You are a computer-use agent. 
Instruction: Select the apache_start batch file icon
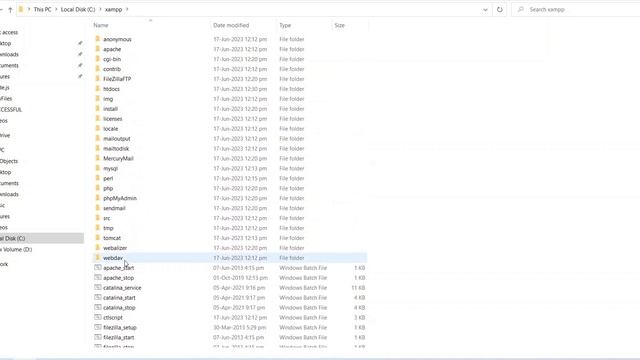click(x=98, y=267)
